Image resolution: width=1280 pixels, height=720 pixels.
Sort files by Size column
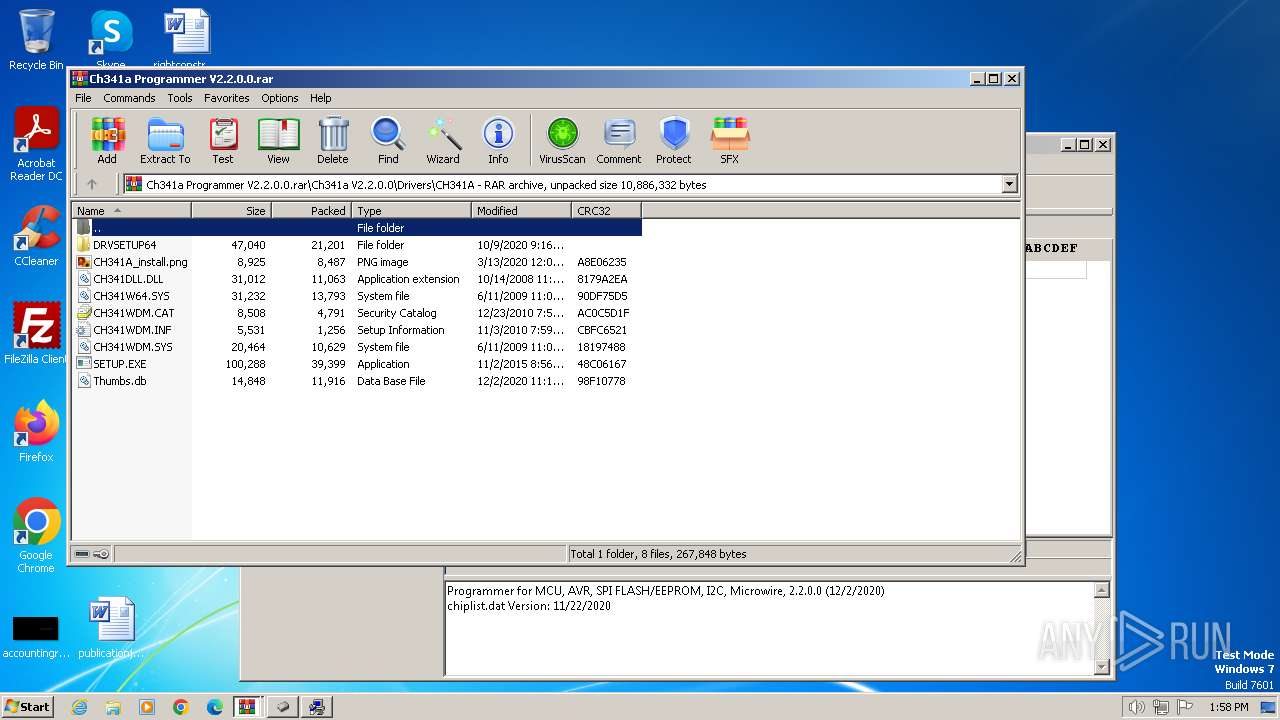231,211
